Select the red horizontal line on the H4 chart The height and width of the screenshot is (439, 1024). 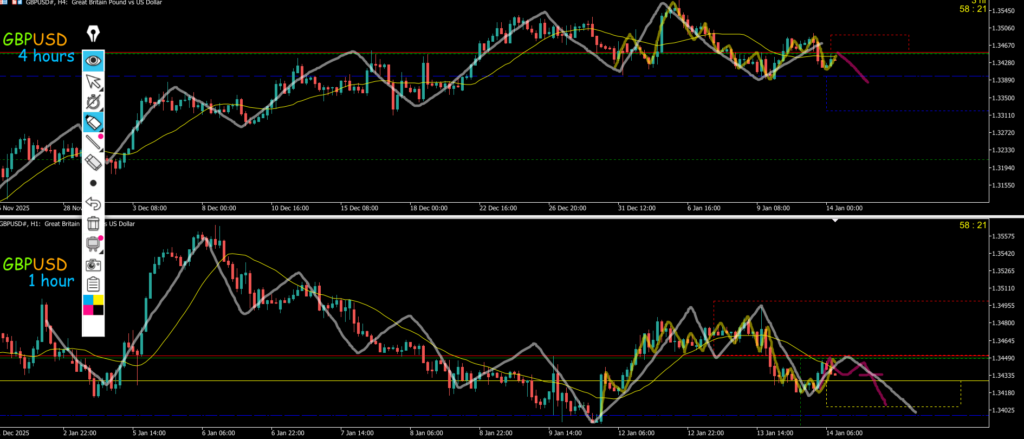coord(500,52)
